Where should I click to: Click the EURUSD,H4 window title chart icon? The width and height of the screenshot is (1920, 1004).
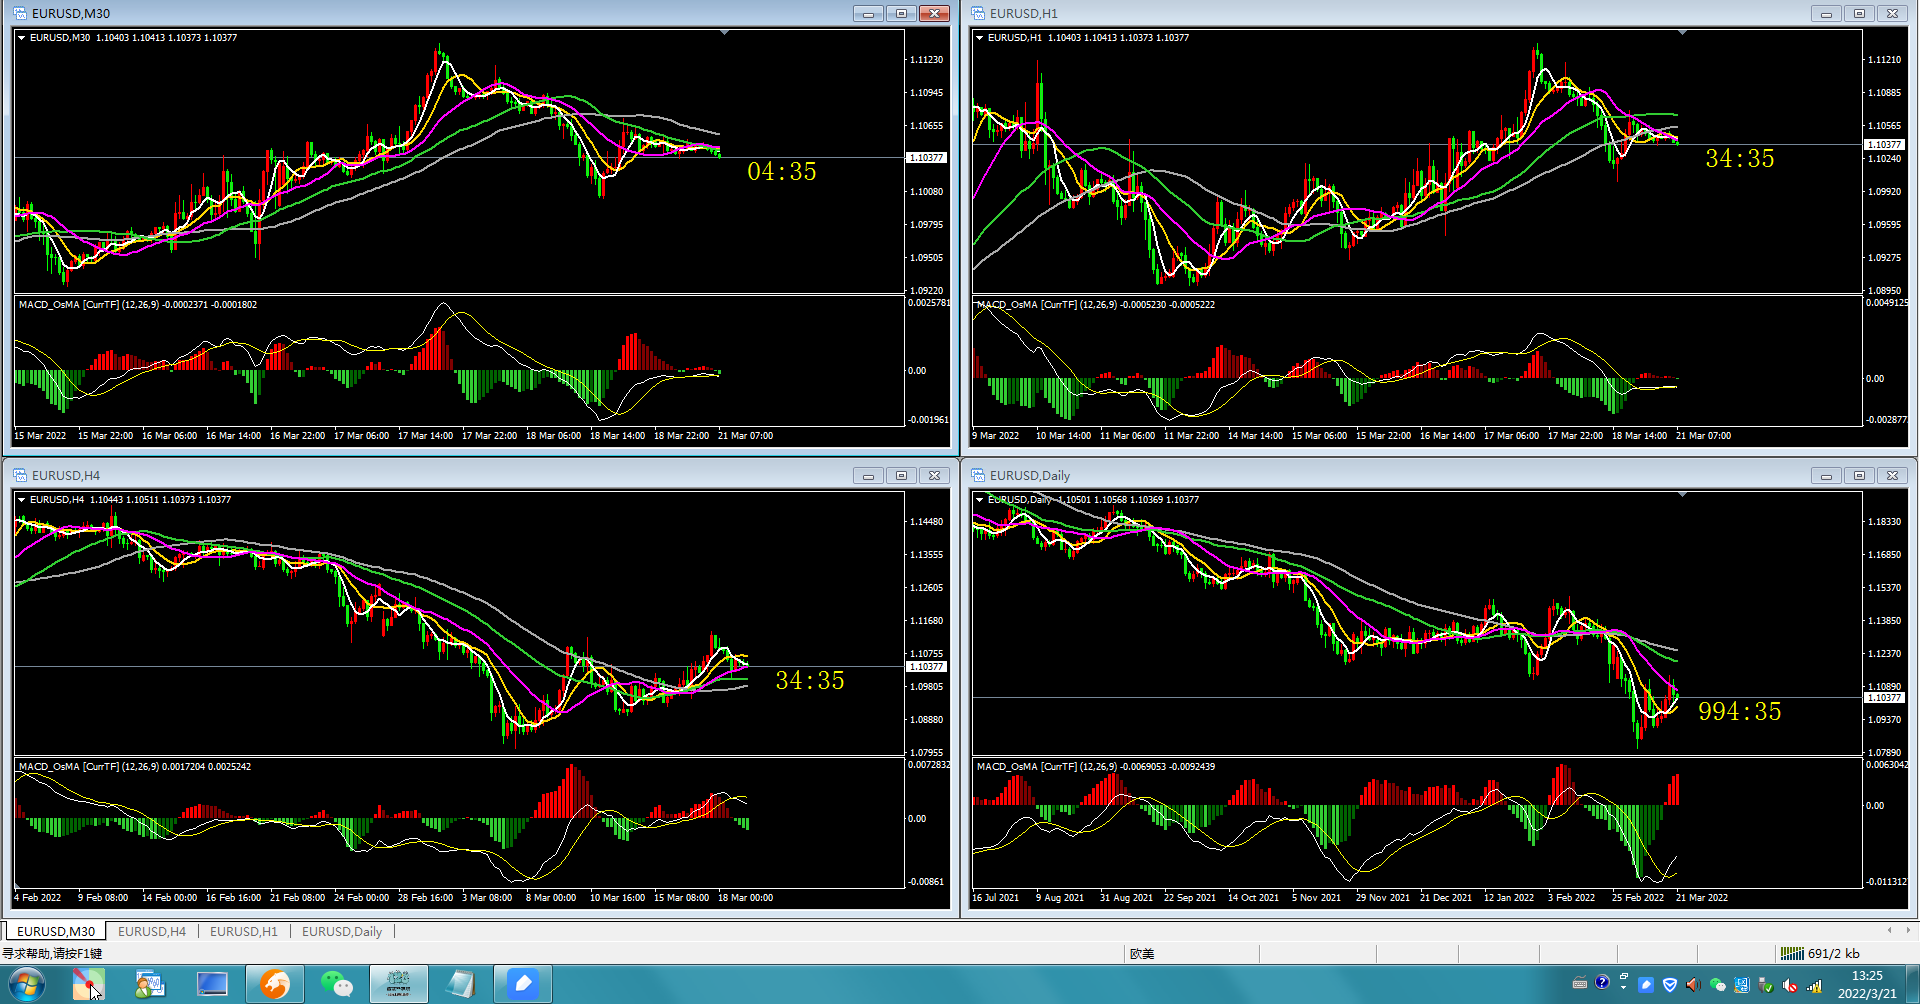point(20,476)
